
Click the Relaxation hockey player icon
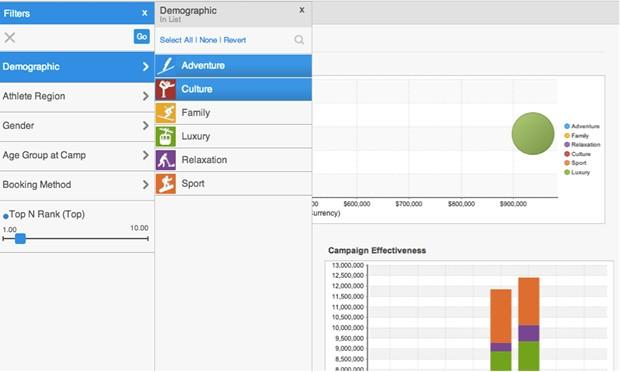(x=166, y=160)
